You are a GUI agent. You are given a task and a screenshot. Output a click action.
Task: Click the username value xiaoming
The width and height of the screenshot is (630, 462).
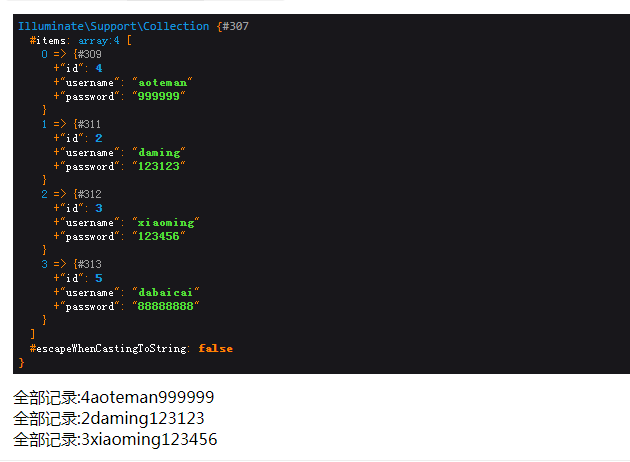(x=166, y=223)
